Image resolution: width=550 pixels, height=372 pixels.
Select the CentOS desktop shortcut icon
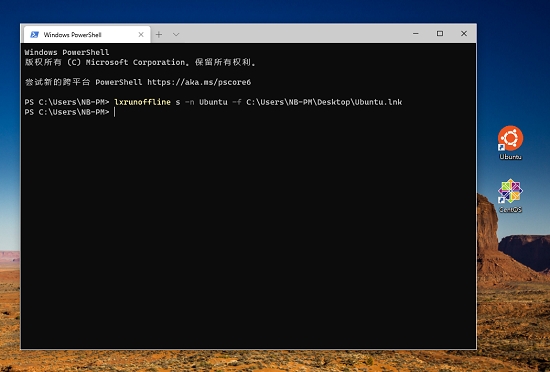pyautogui.click(x=510, y=191)
